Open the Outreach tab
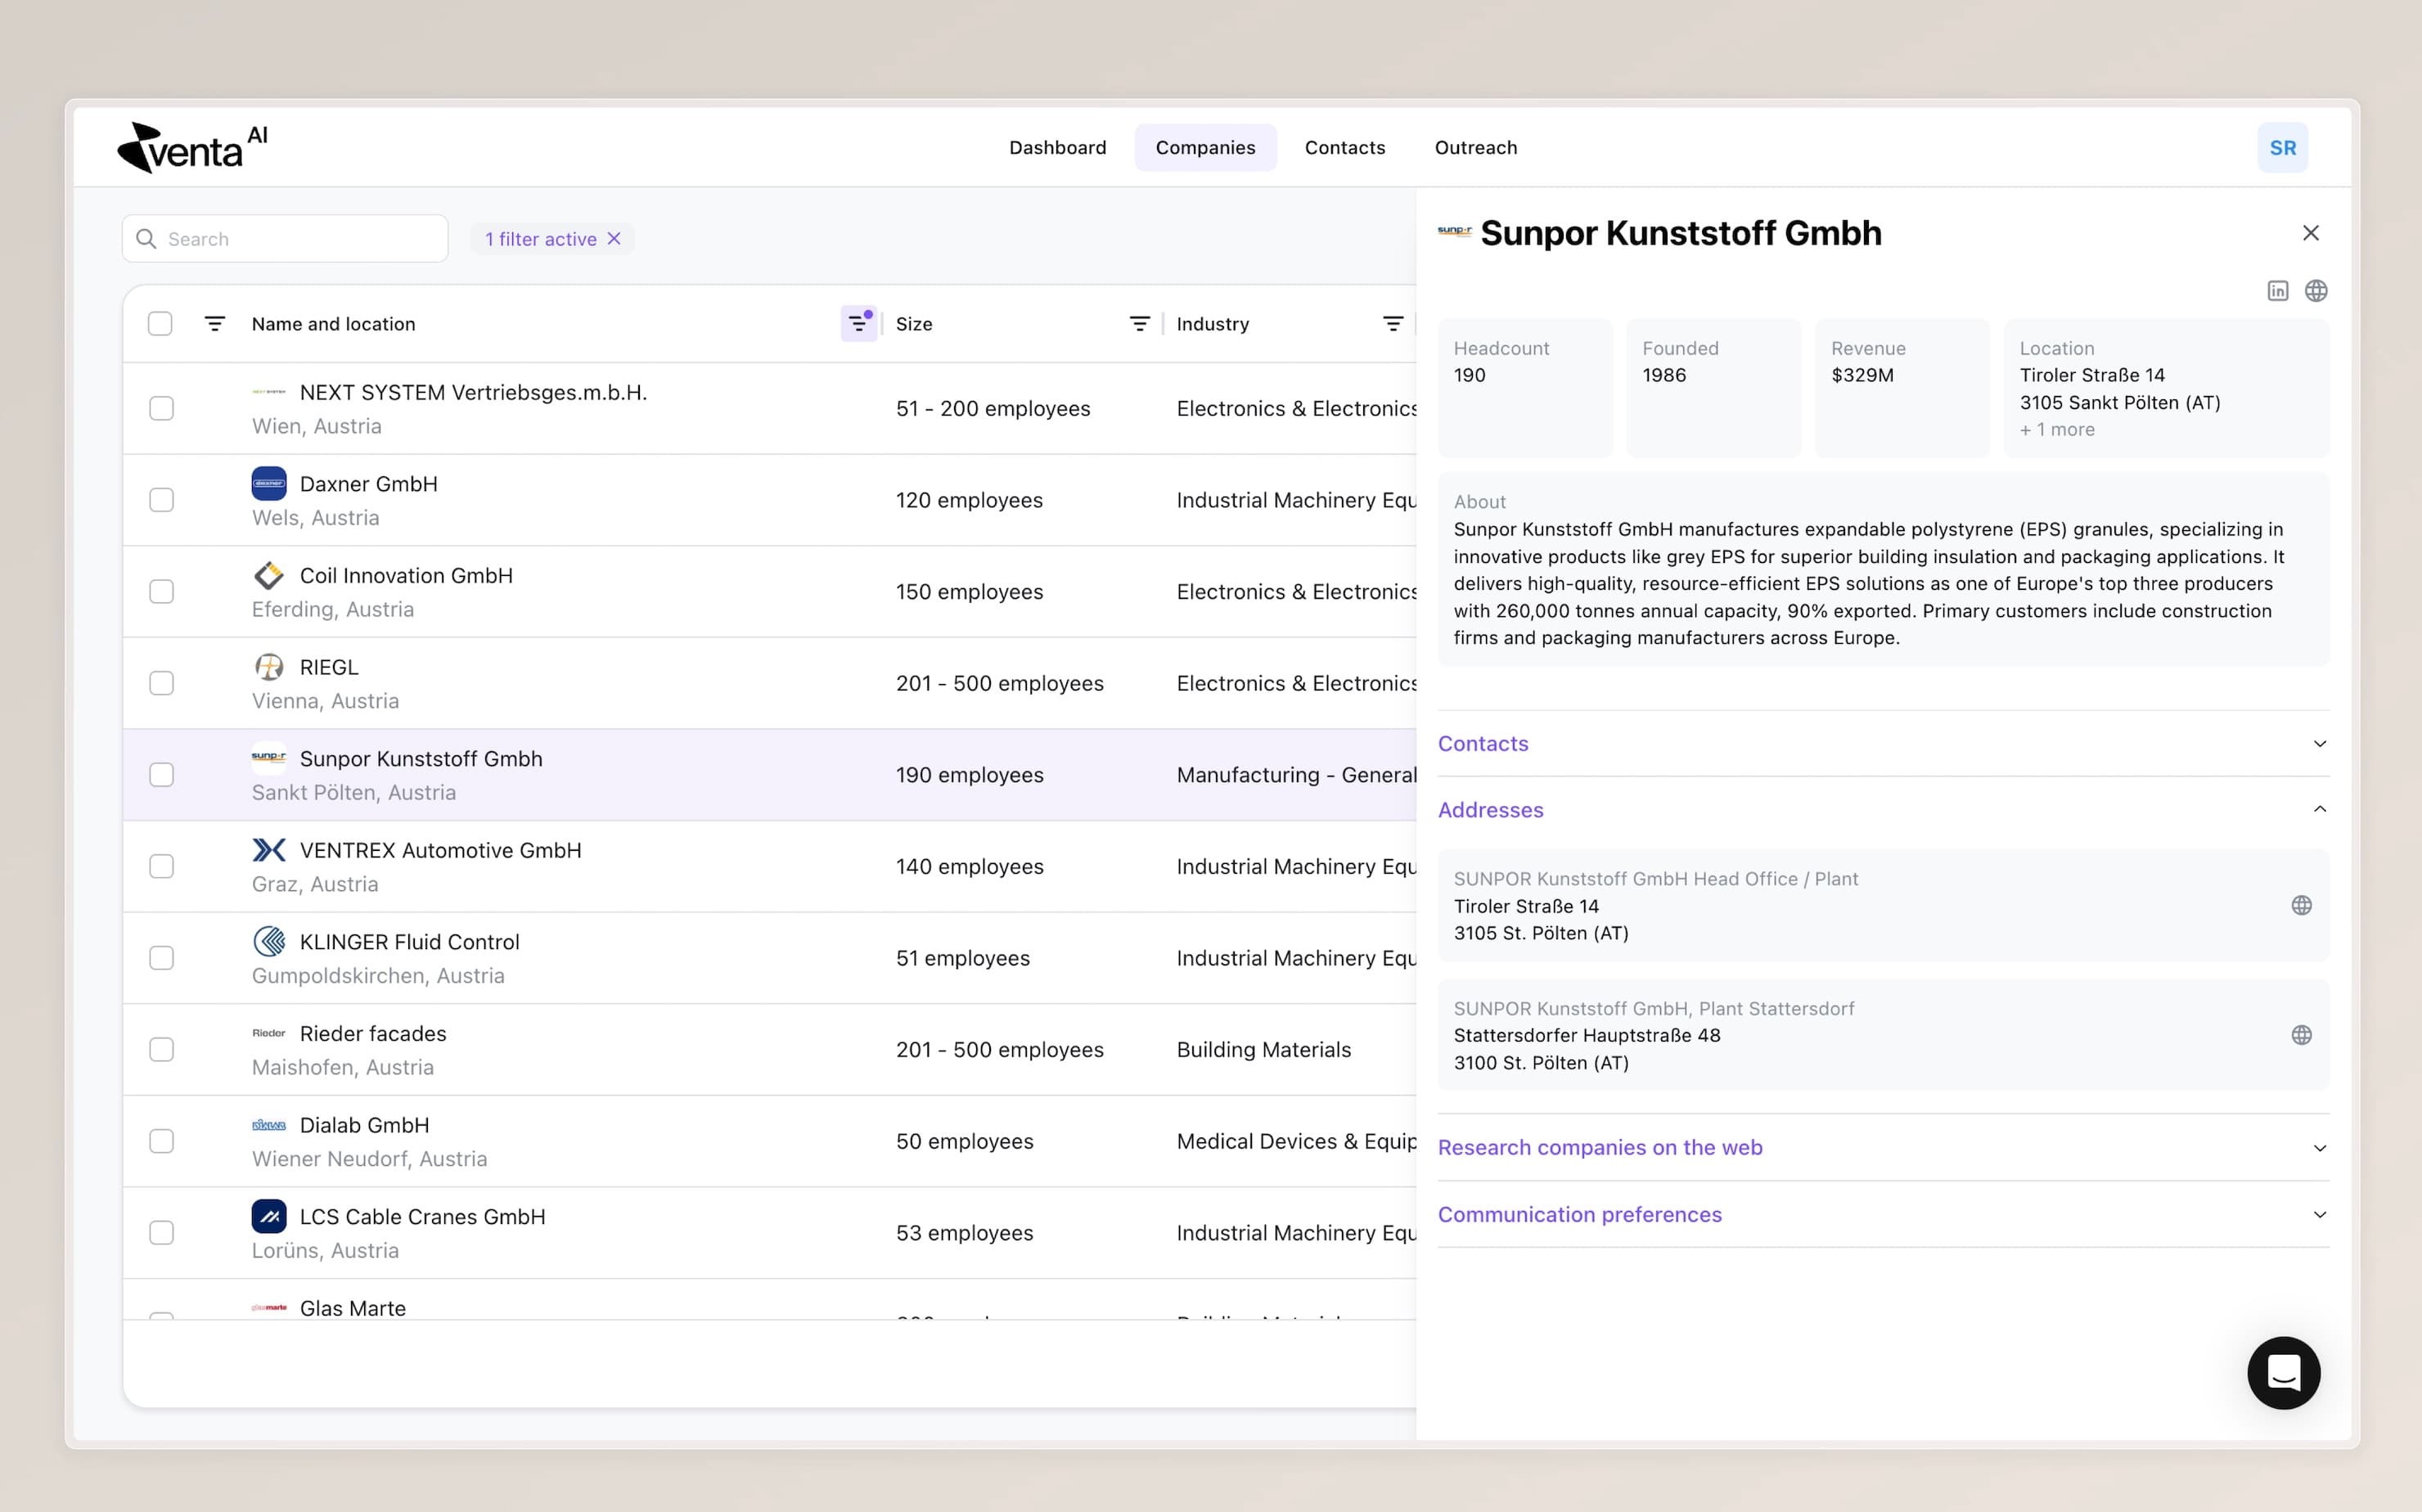The image size is (2422, 1512). click(x=1475, y=148)
